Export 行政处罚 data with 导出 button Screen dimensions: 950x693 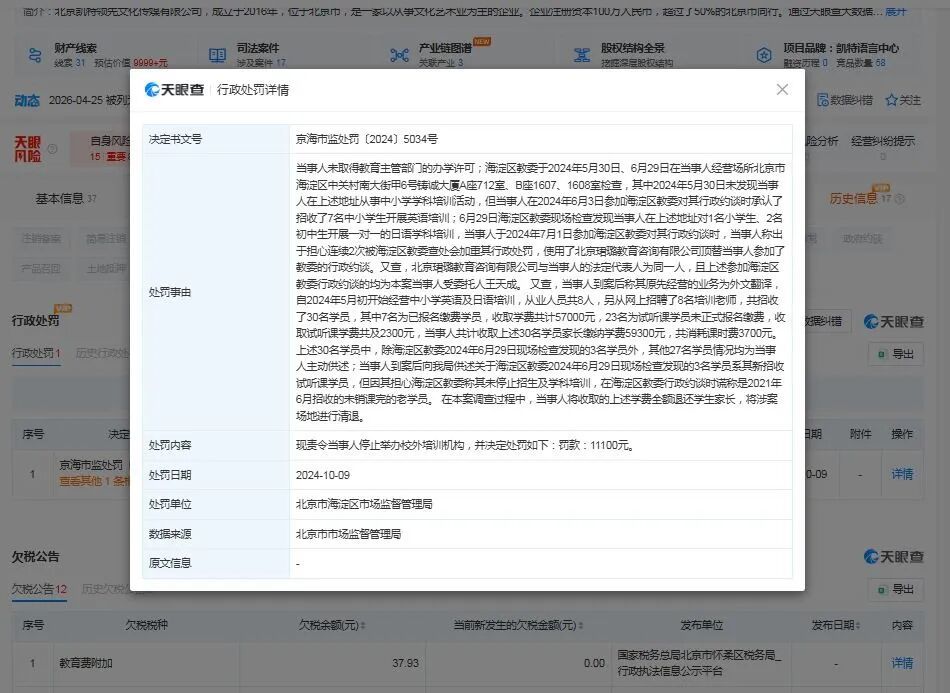(x=895, y=354)
